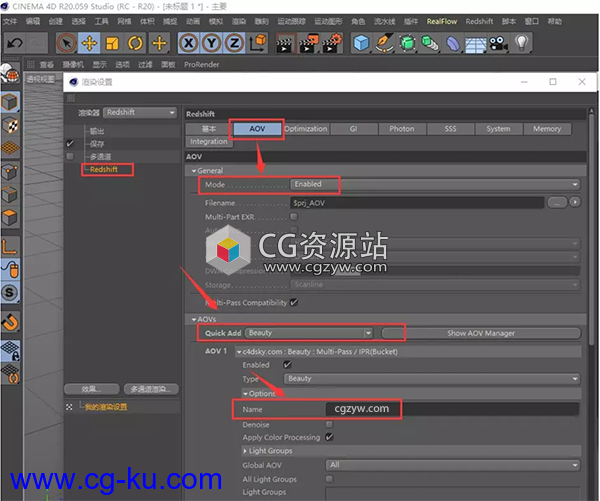Open the Spline Pen tool
The image size is (600, 501).
(x=384, y=43)
